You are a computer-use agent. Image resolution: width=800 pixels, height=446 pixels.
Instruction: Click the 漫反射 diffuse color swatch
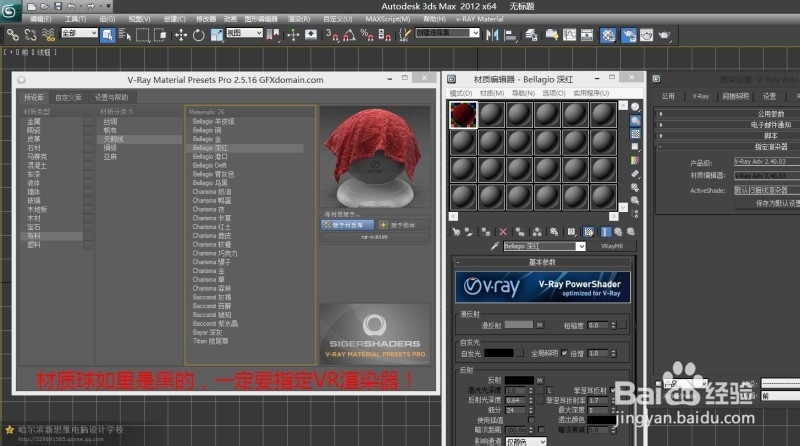(x=518, y=325)
